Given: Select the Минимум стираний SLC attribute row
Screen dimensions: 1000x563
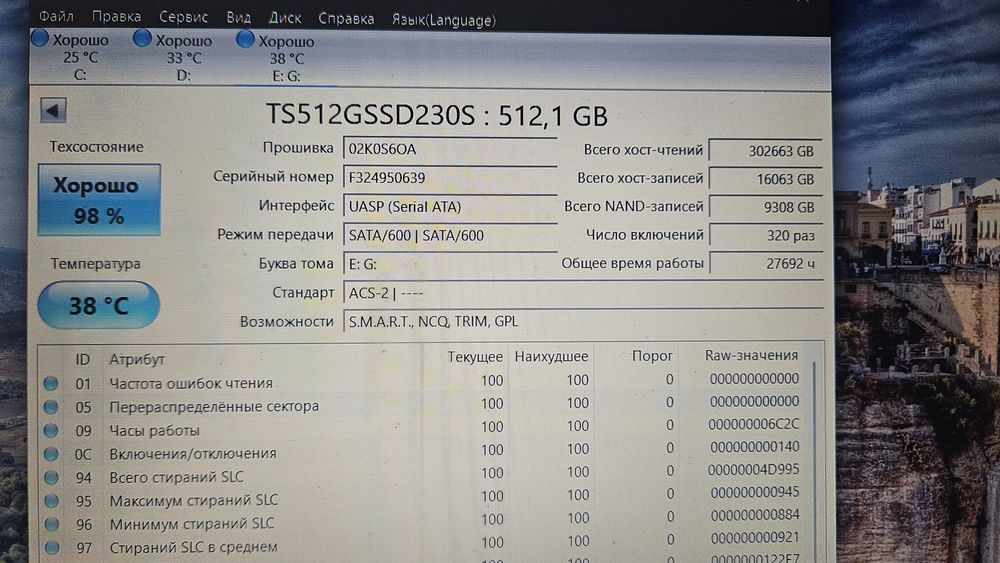Looking at the screenshot, I should coord(424,520).
